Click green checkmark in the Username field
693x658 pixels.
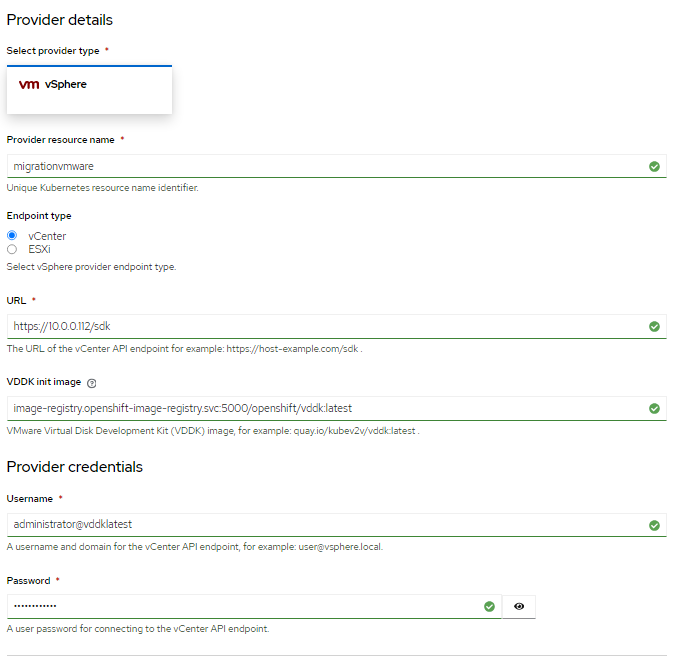(x=654, y=525)
